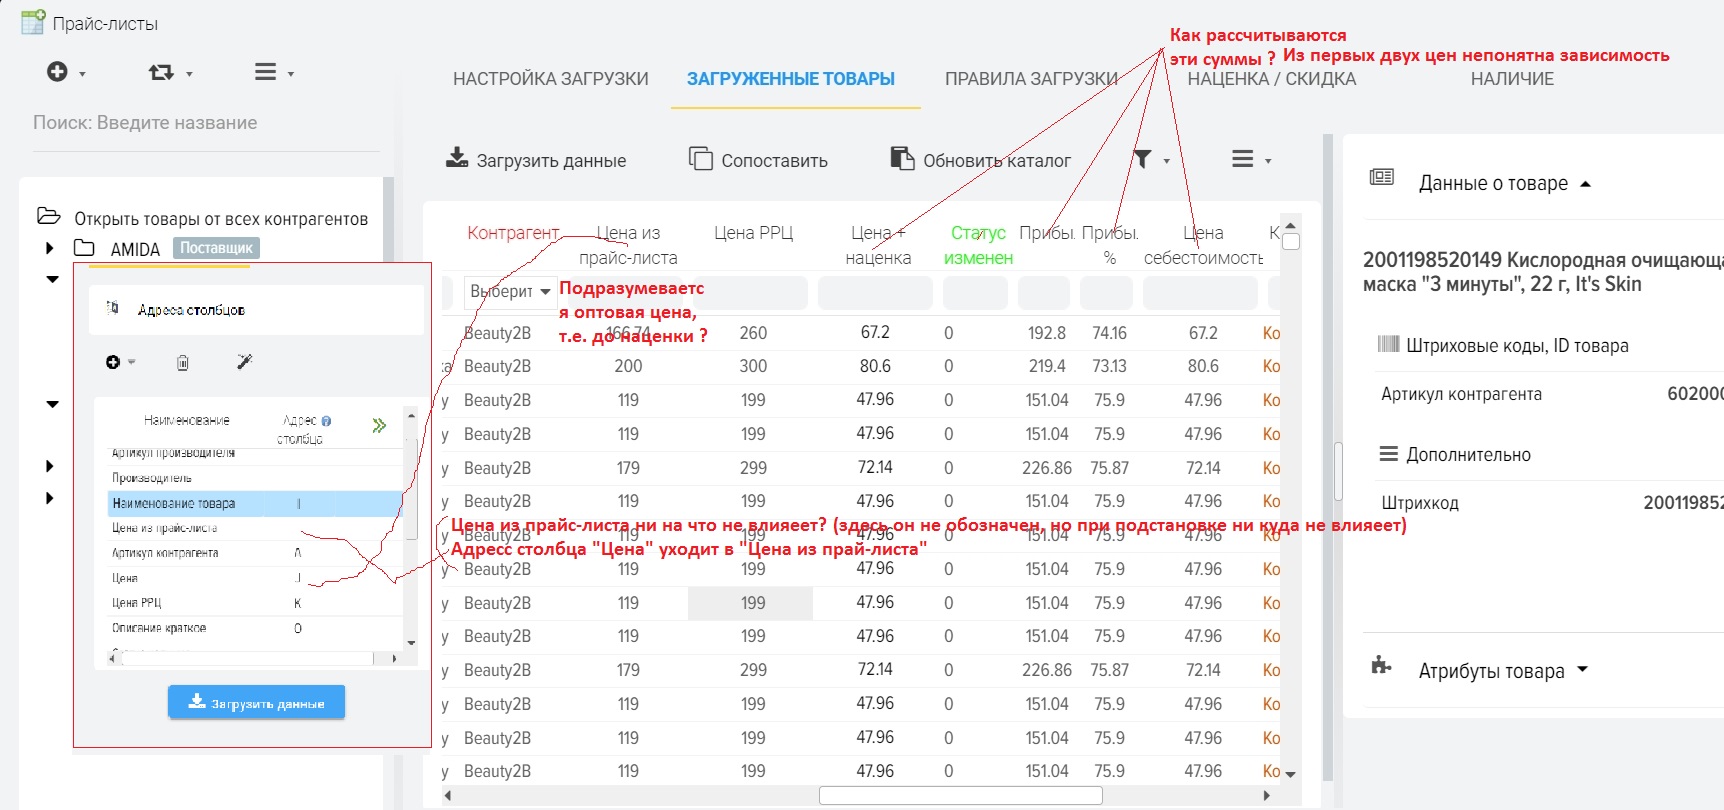The height and width of the screenshot is (810, 1724).
Task: Click the magic wand icon in Адреса столбцов
Action: pos(244,362)
